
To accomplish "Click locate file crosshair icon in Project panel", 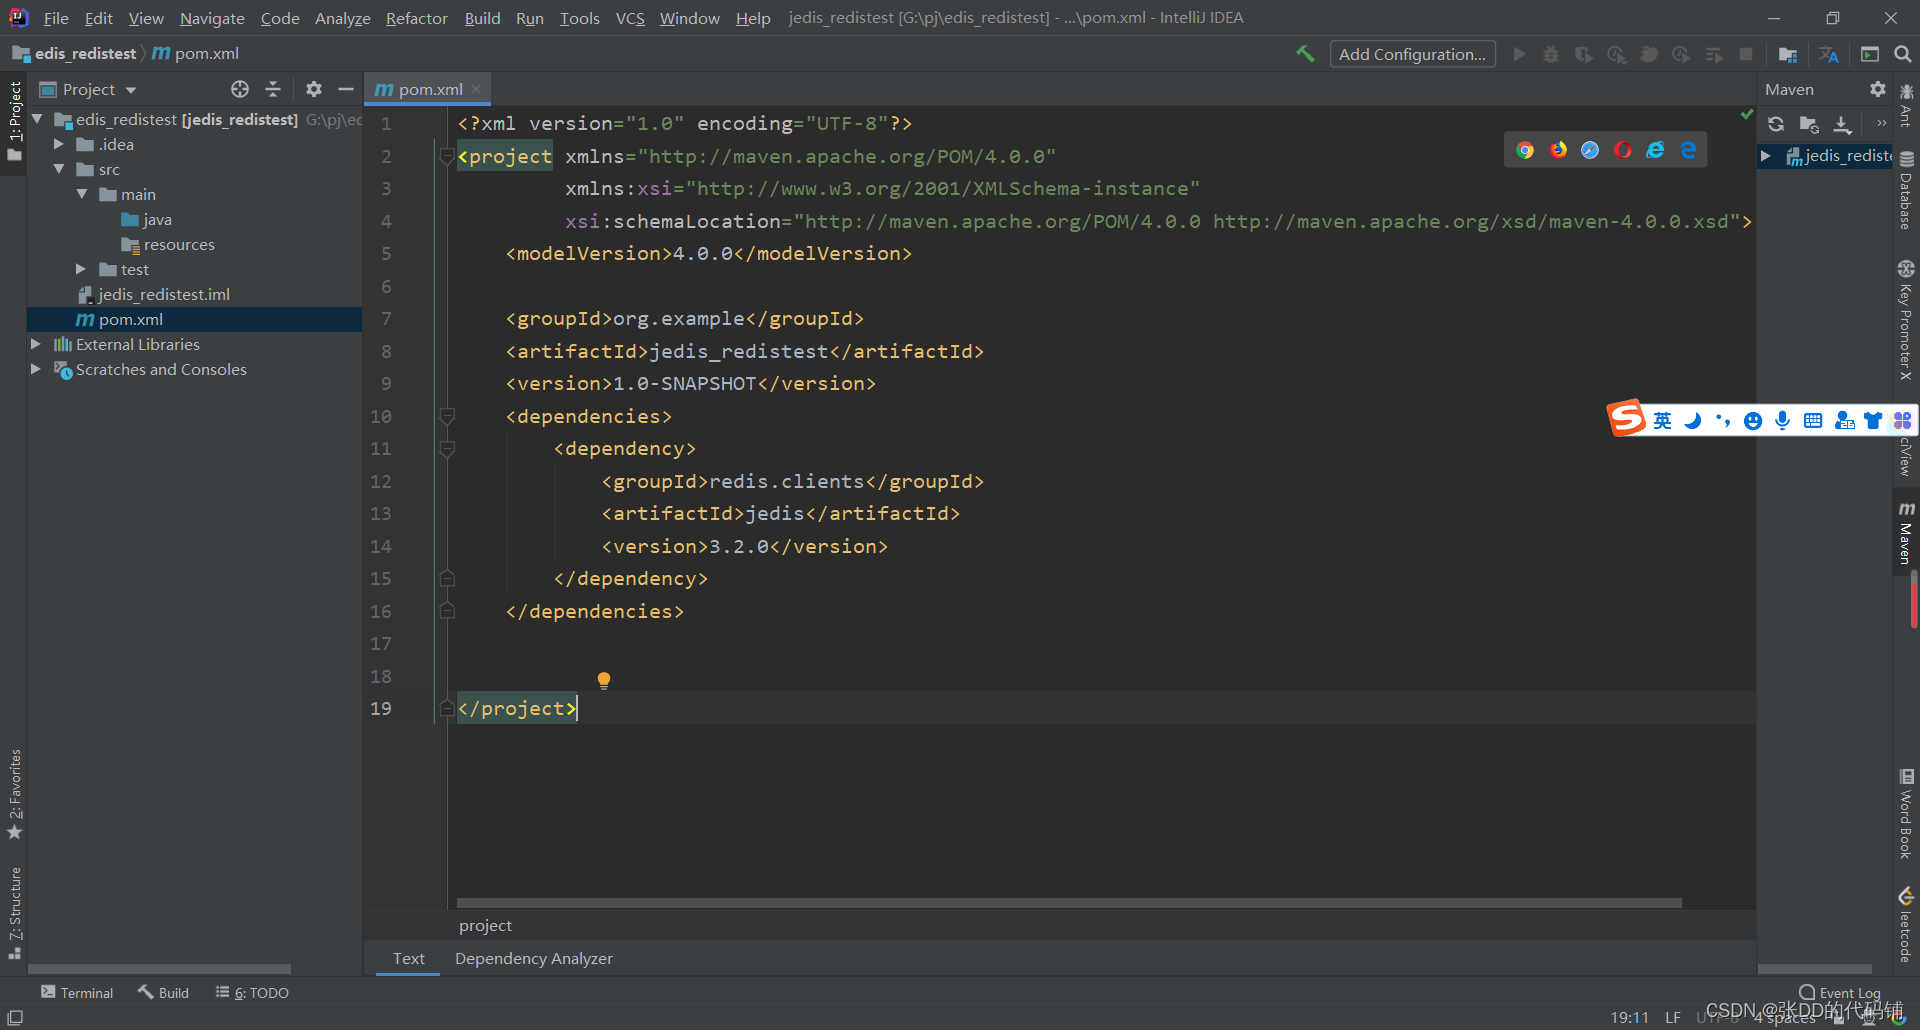I will click(x=240, y=89).
